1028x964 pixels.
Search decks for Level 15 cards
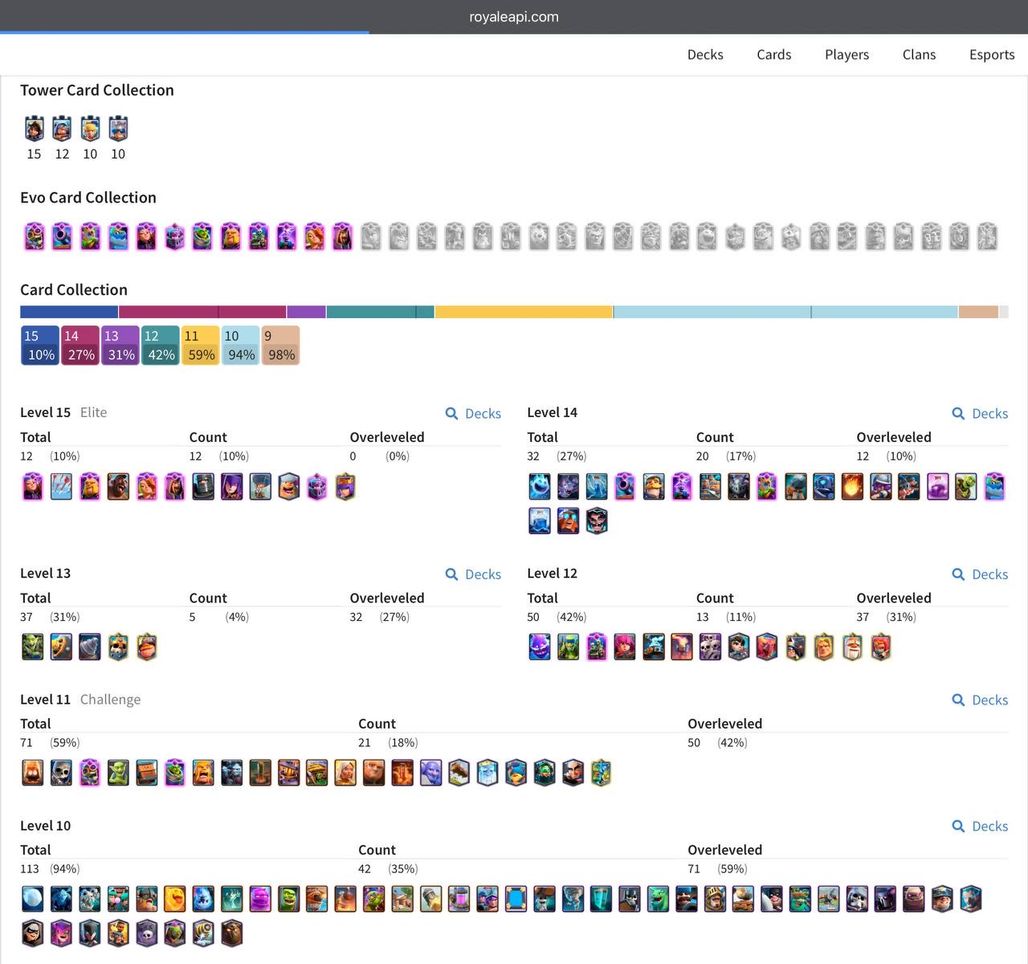point(473,413)
